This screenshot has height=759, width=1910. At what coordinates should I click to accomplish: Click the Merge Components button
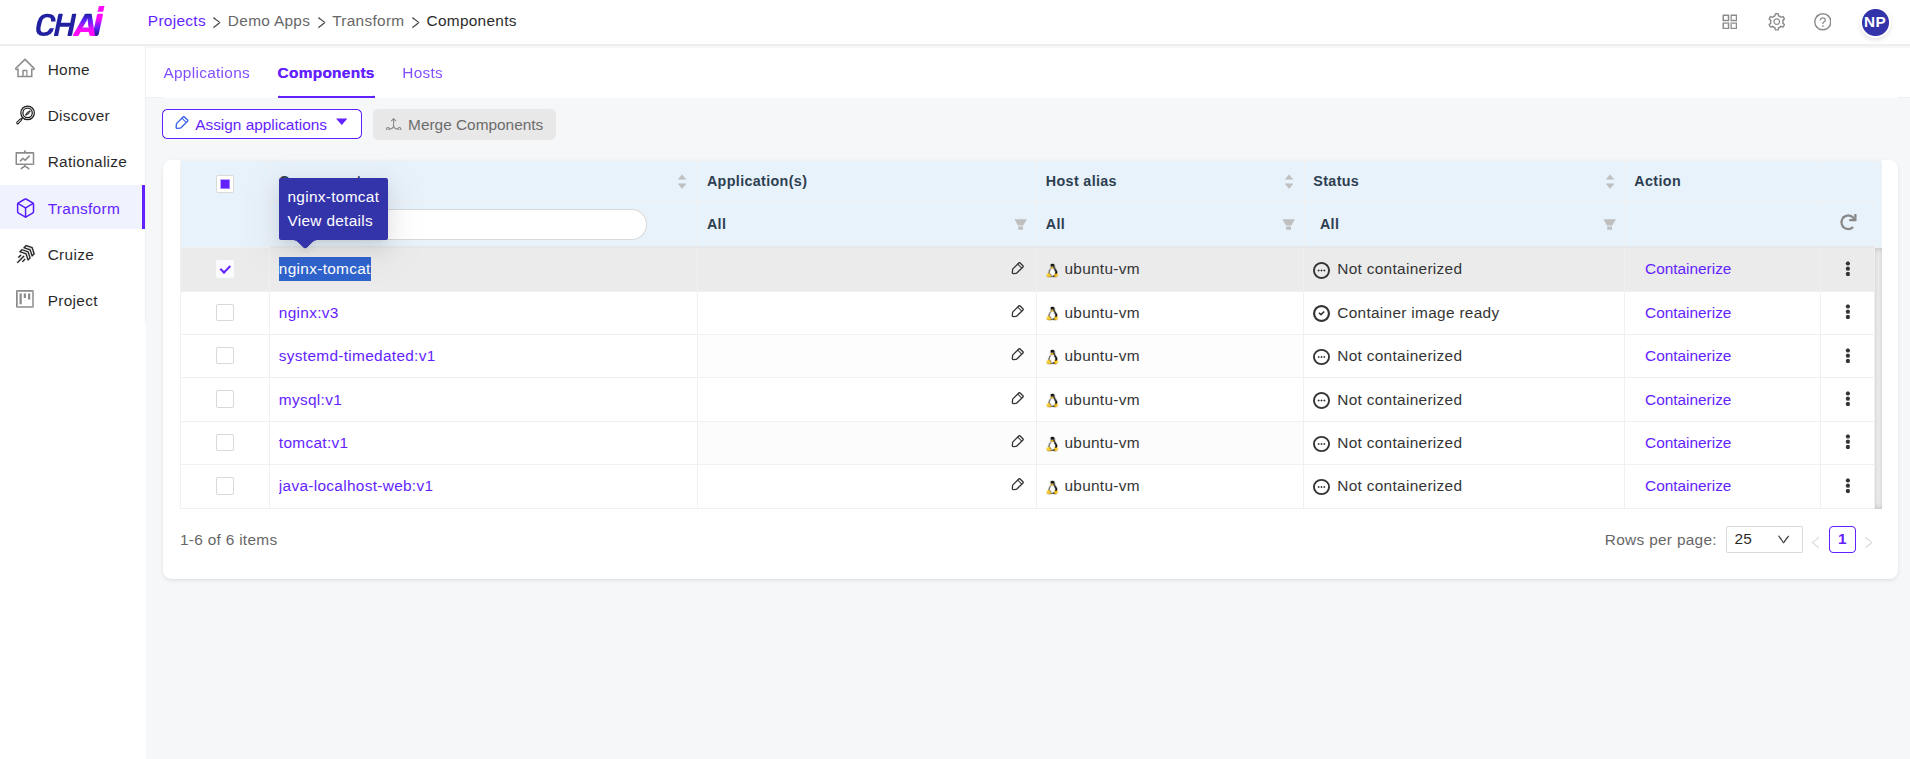464,124
